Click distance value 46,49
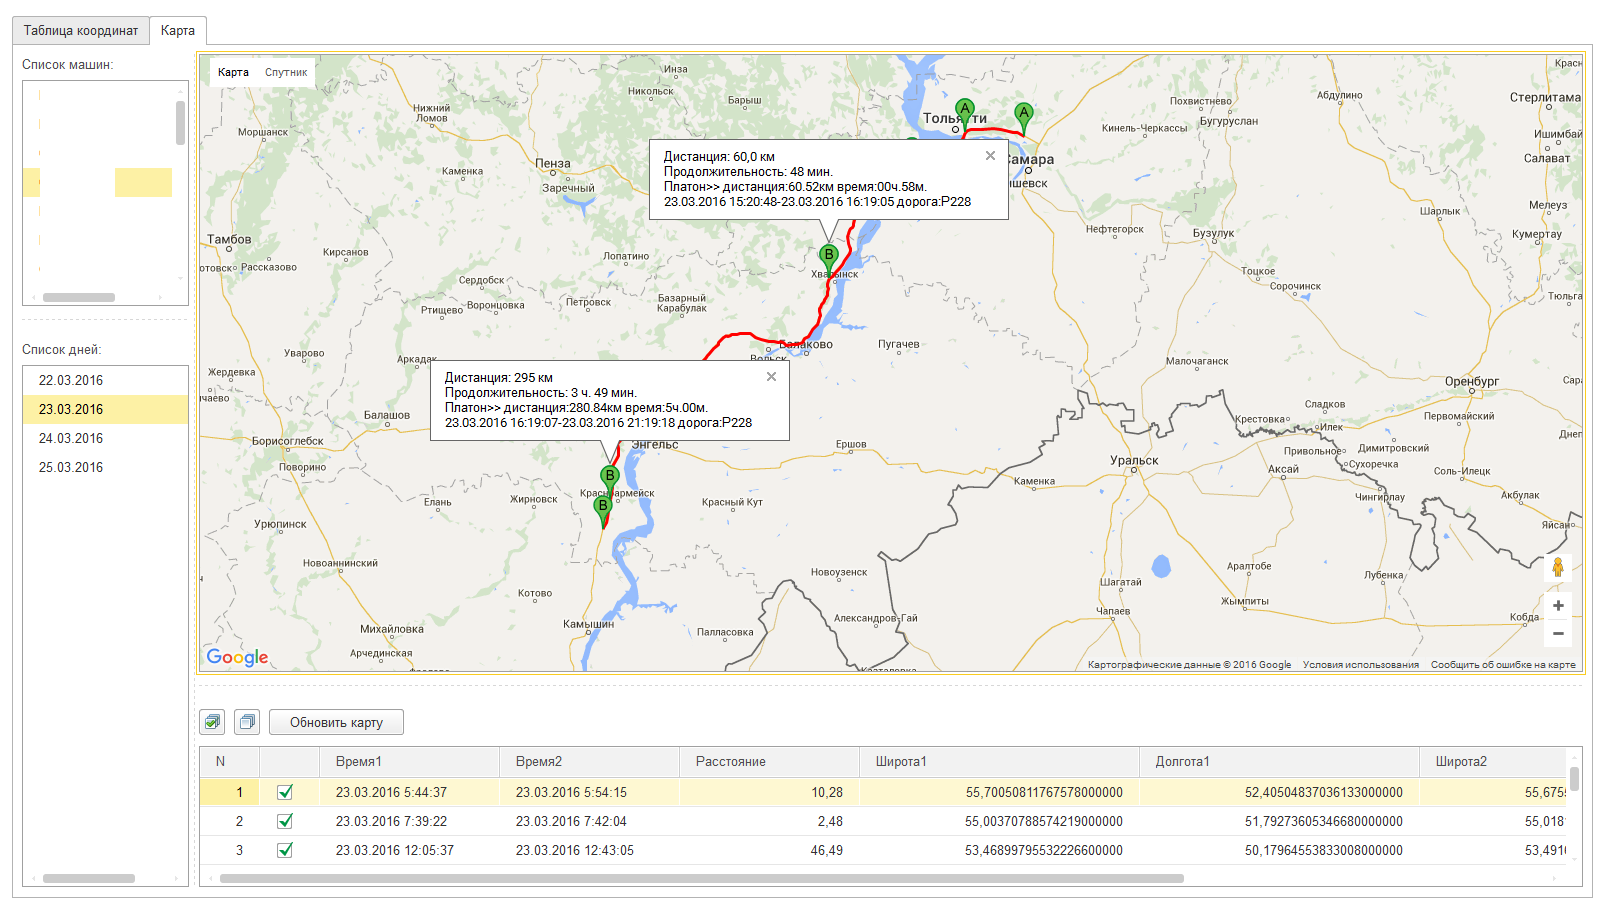This screenshot has width=1610, height=910. (769, 850)
